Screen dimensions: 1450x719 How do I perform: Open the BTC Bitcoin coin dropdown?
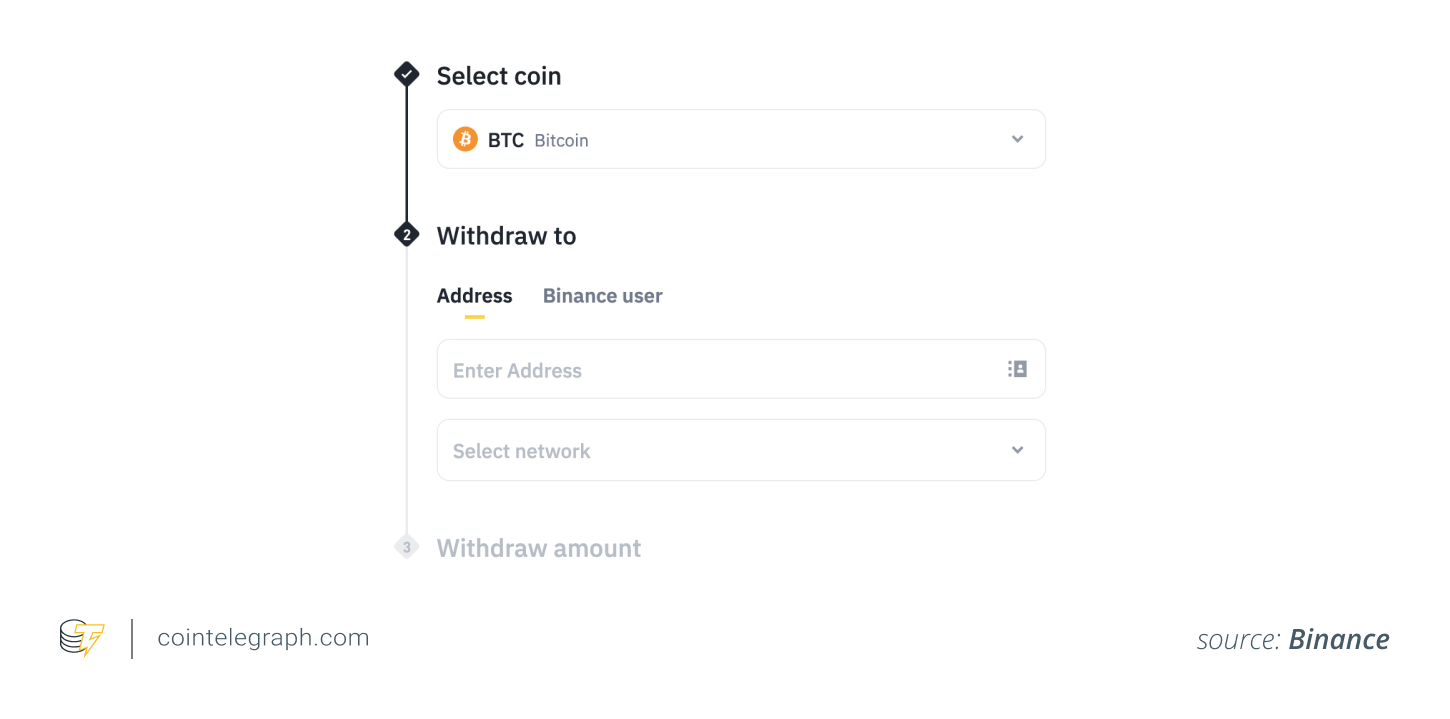pos(740,139)
